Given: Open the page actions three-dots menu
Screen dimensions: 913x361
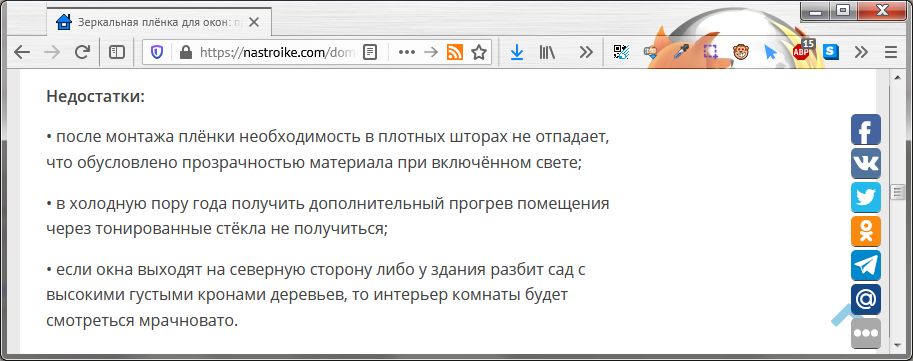Looking at the screenshot, I should click(x=406, y=52).
